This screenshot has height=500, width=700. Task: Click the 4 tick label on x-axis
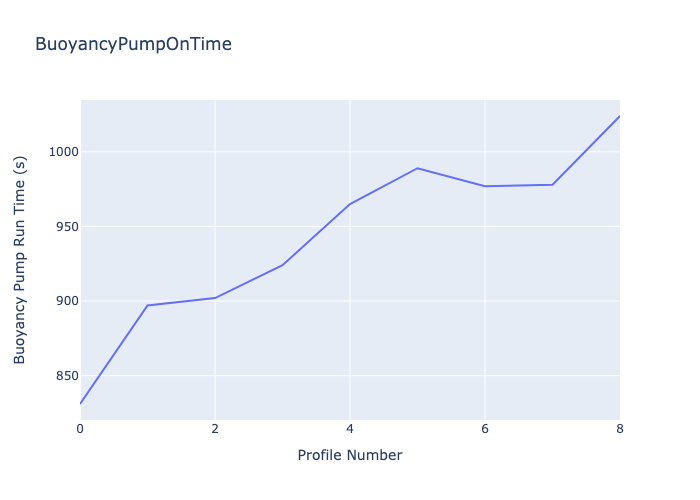tap(350, 428)
